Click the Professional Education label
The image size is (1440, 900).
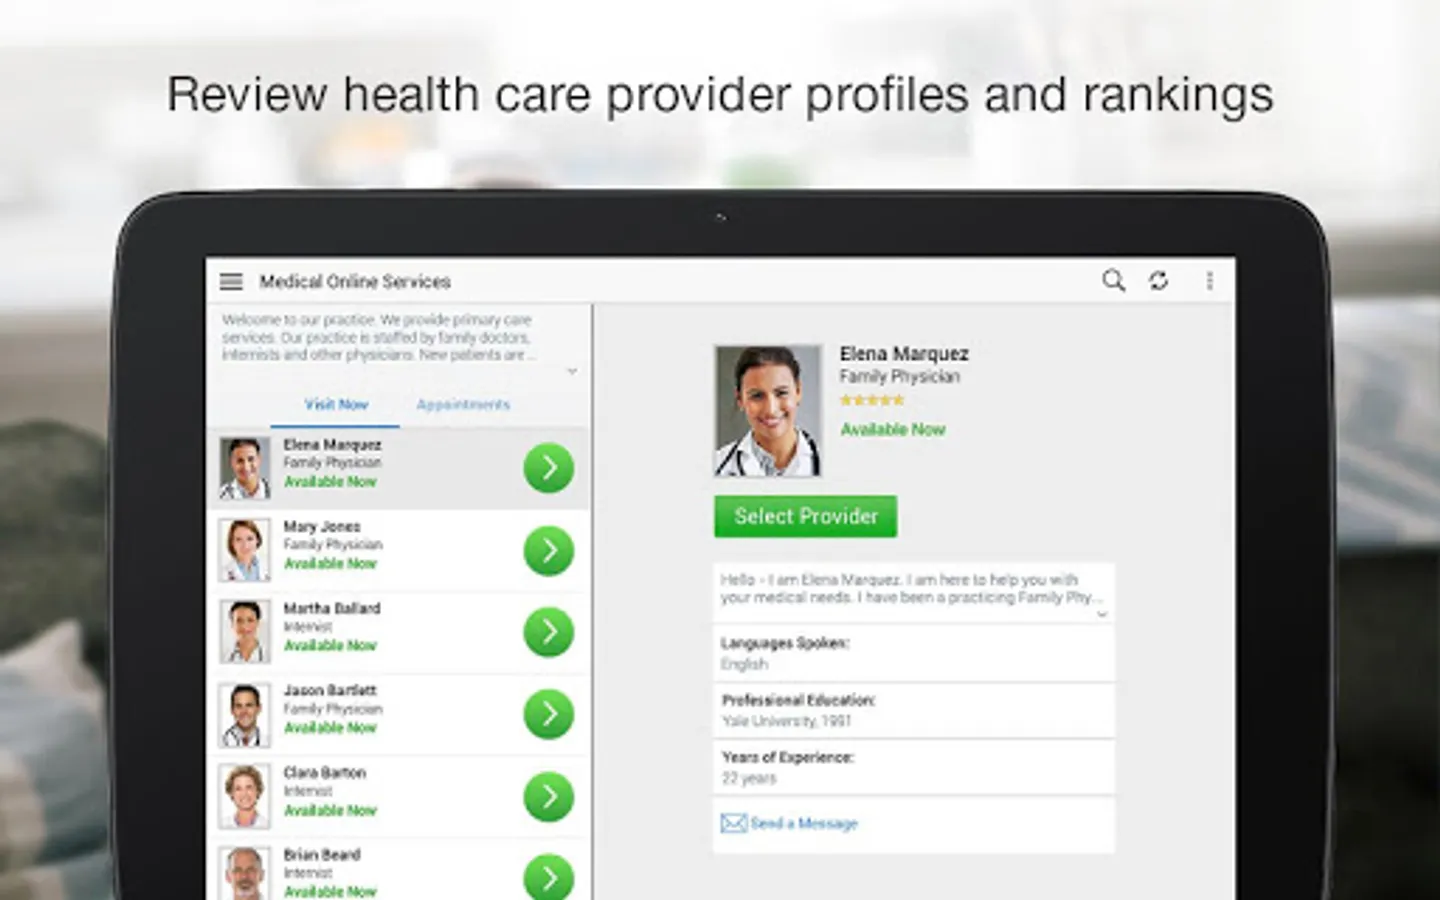pos(799,700)
